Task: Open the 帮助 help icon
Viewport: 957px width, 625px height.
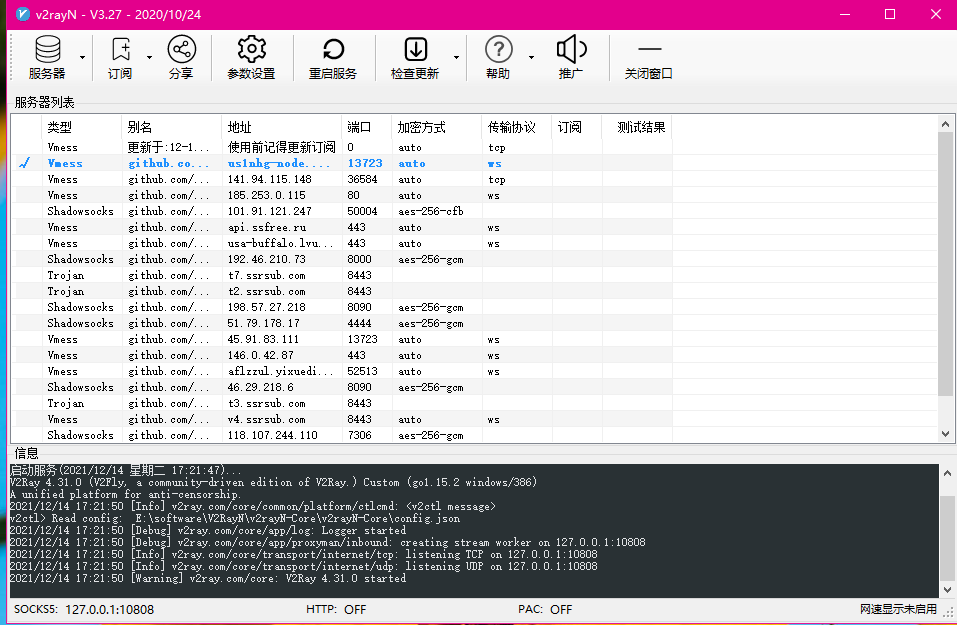Action: click(498, 57)
